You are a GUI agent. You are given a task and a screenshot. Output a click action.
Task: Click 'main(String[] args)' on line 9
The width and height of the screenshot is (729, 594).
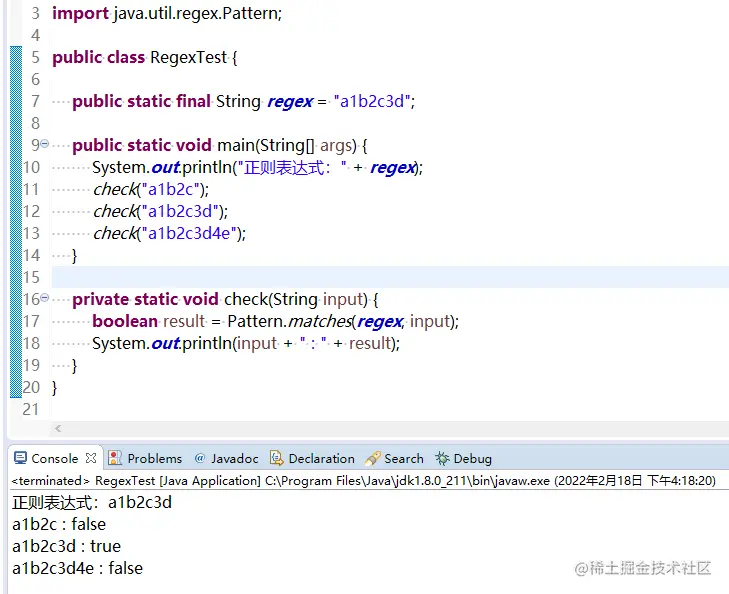(x=287, y=145)
